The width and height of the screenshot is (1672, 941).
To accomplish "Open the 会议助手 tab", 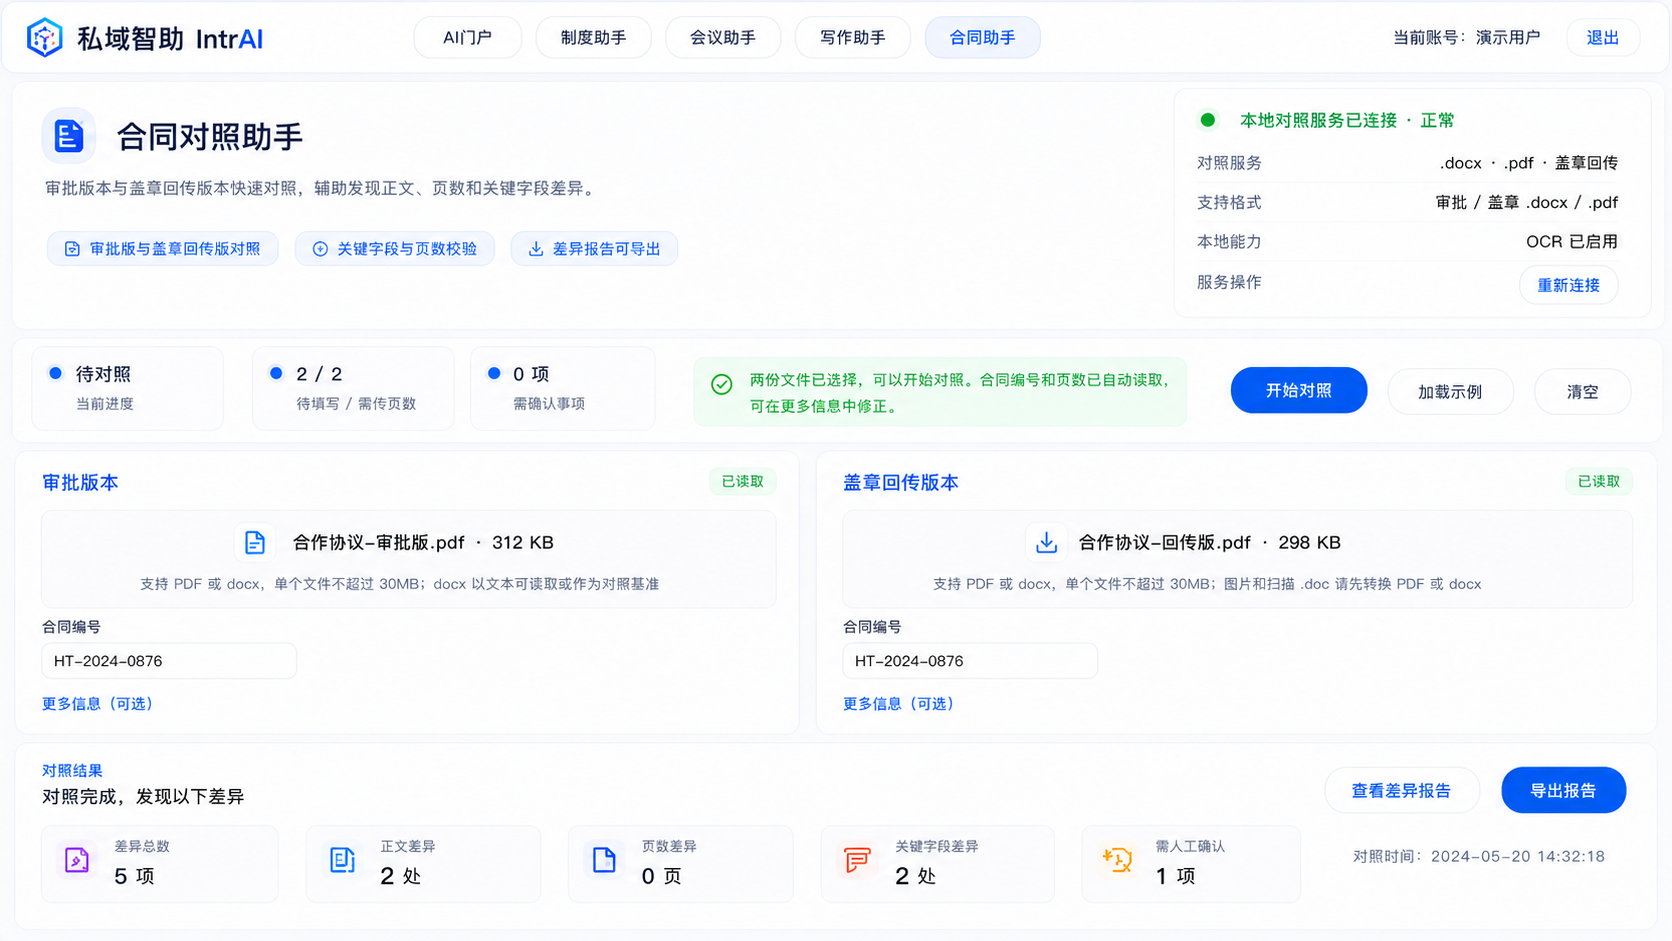I will coord(722,38).
